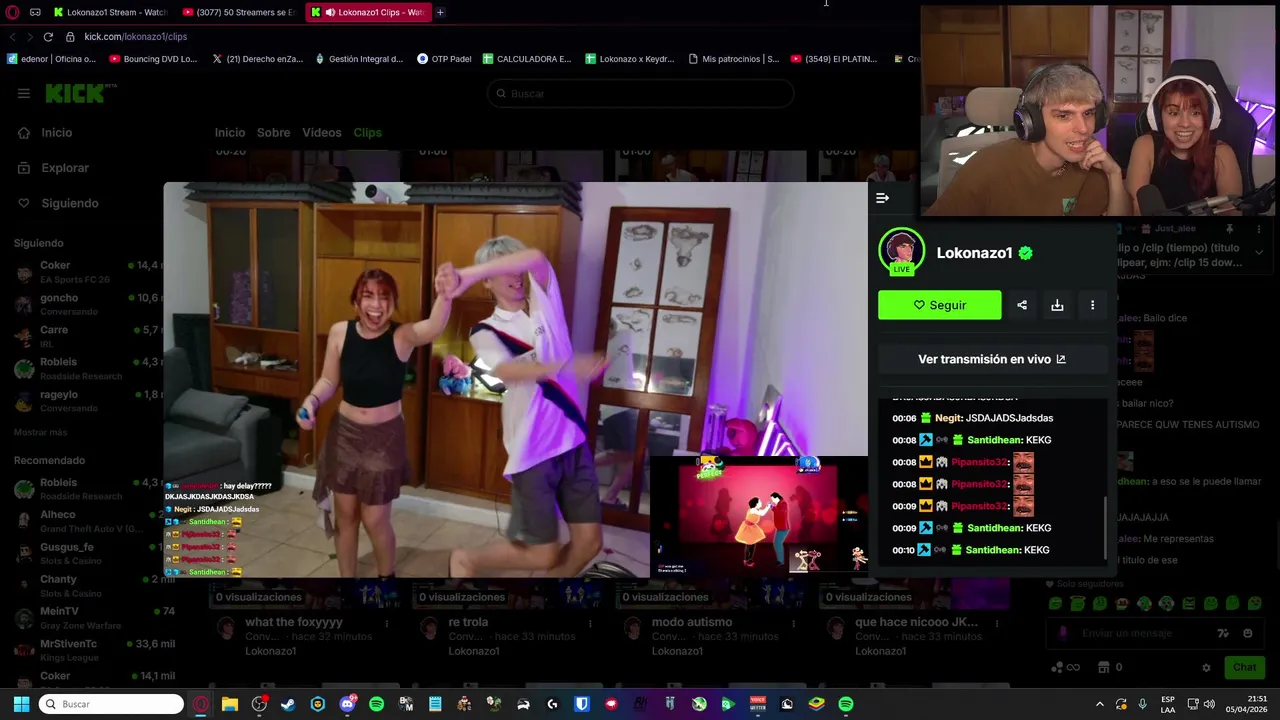Viewport: 1280px width, 720px height.
Task: Open the clip titled re trola
Action: (468, 622)
